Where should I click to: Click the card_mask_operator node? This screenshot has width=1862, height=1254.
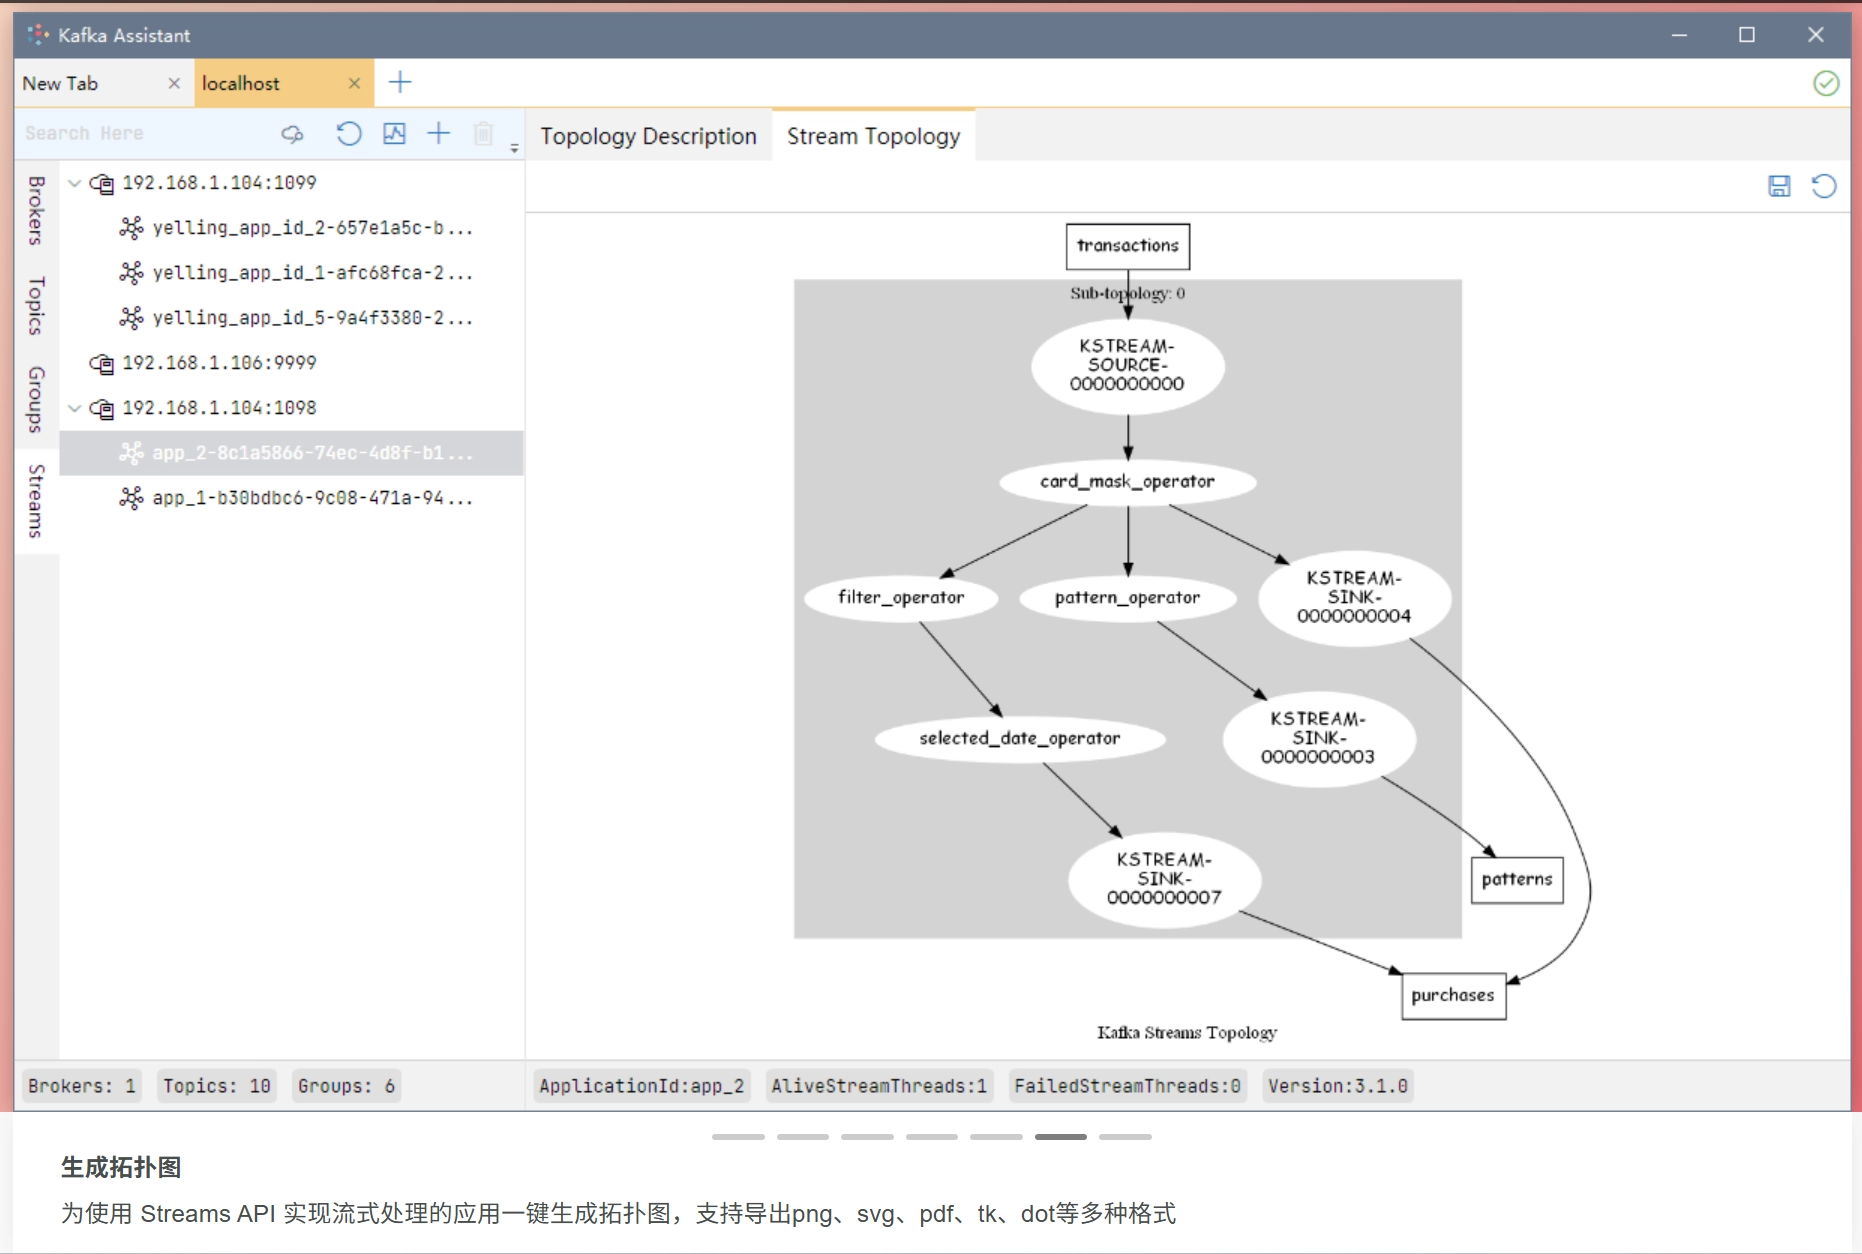tap(1128, 482)
